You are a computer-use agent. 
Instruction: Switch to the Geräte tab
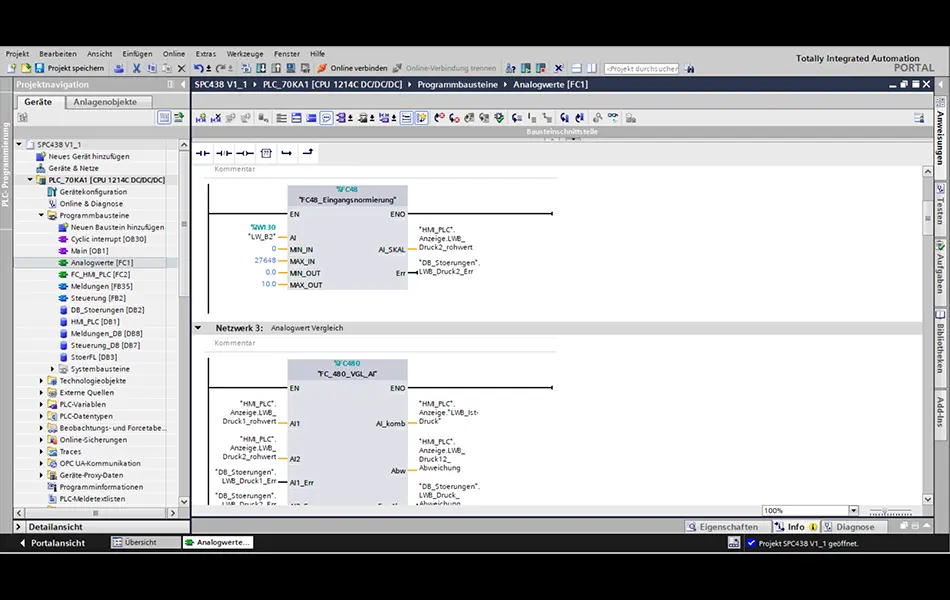click(x=38, y=102)
